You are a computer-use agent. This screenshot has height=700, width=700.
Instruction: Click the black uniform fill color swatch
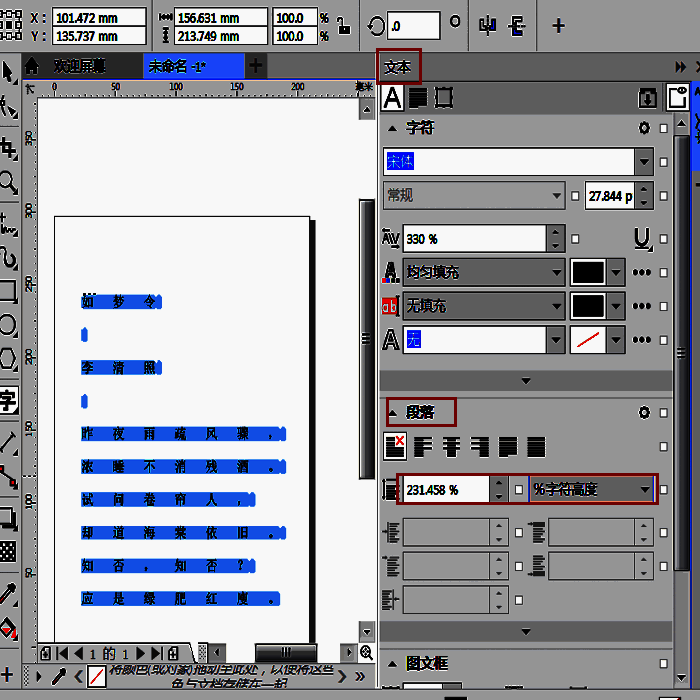point(587,272)
